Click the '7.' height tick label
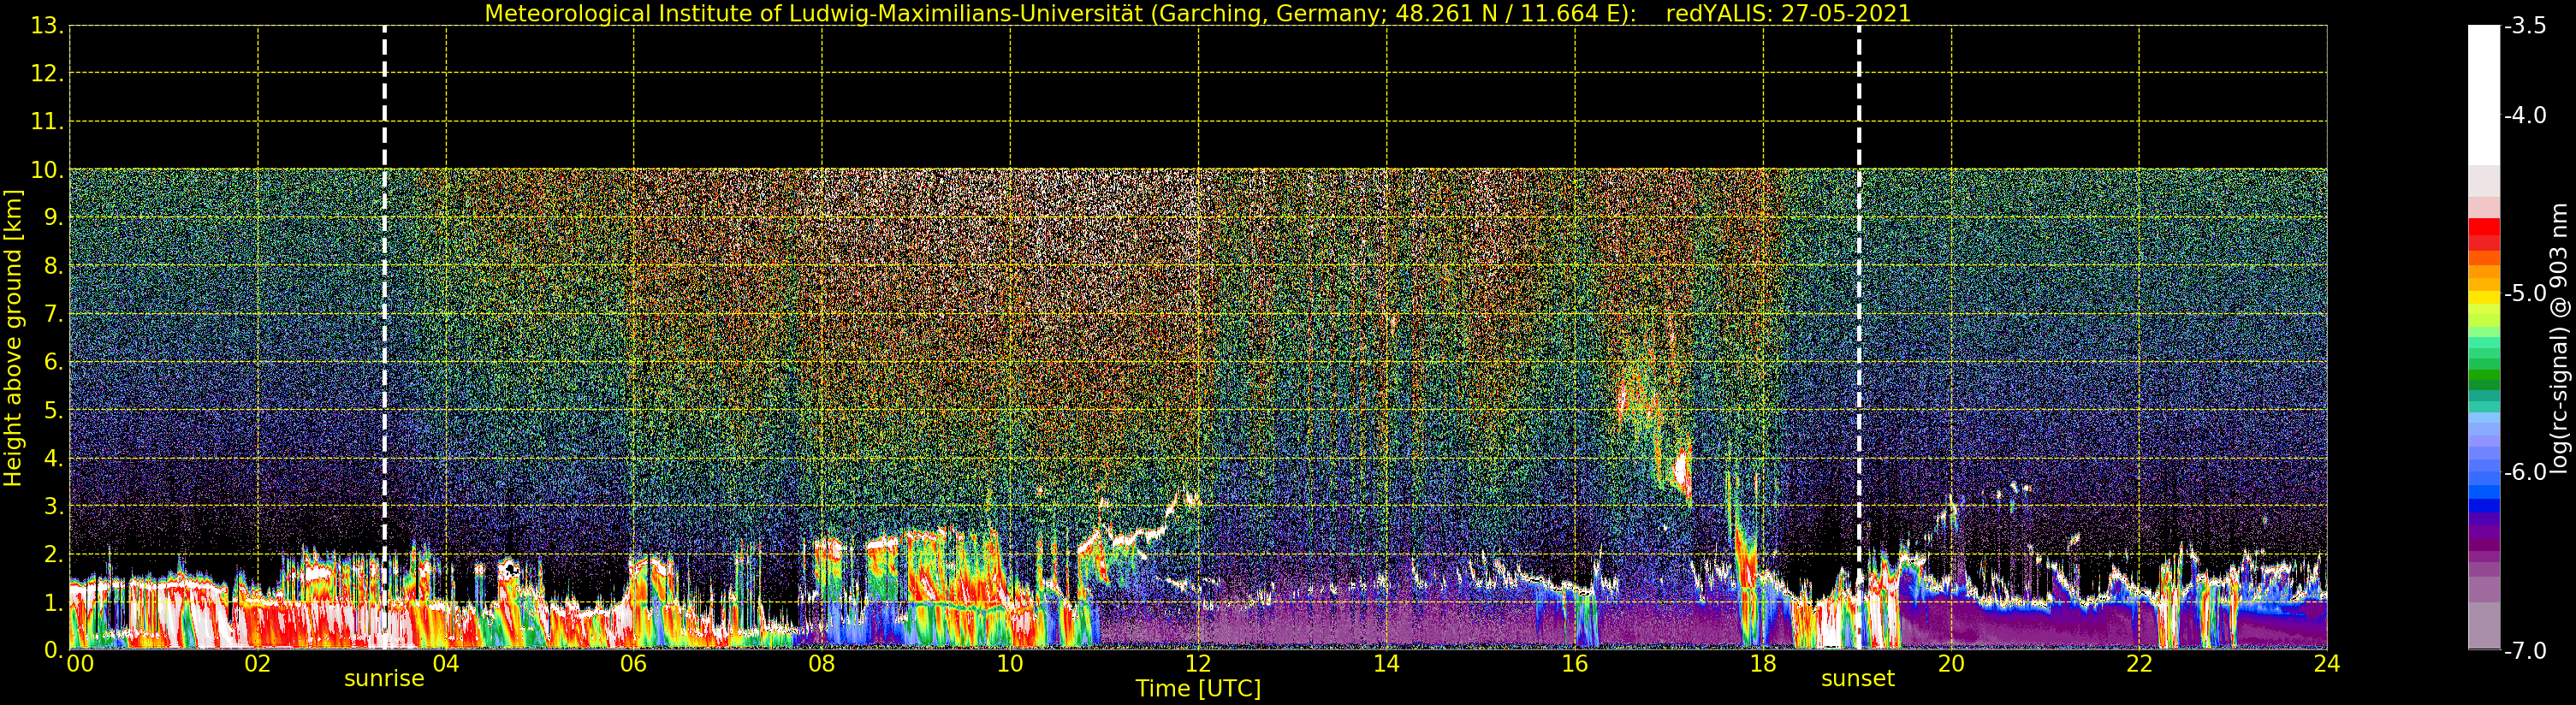 pyautogui.click(x=54, y=314)
